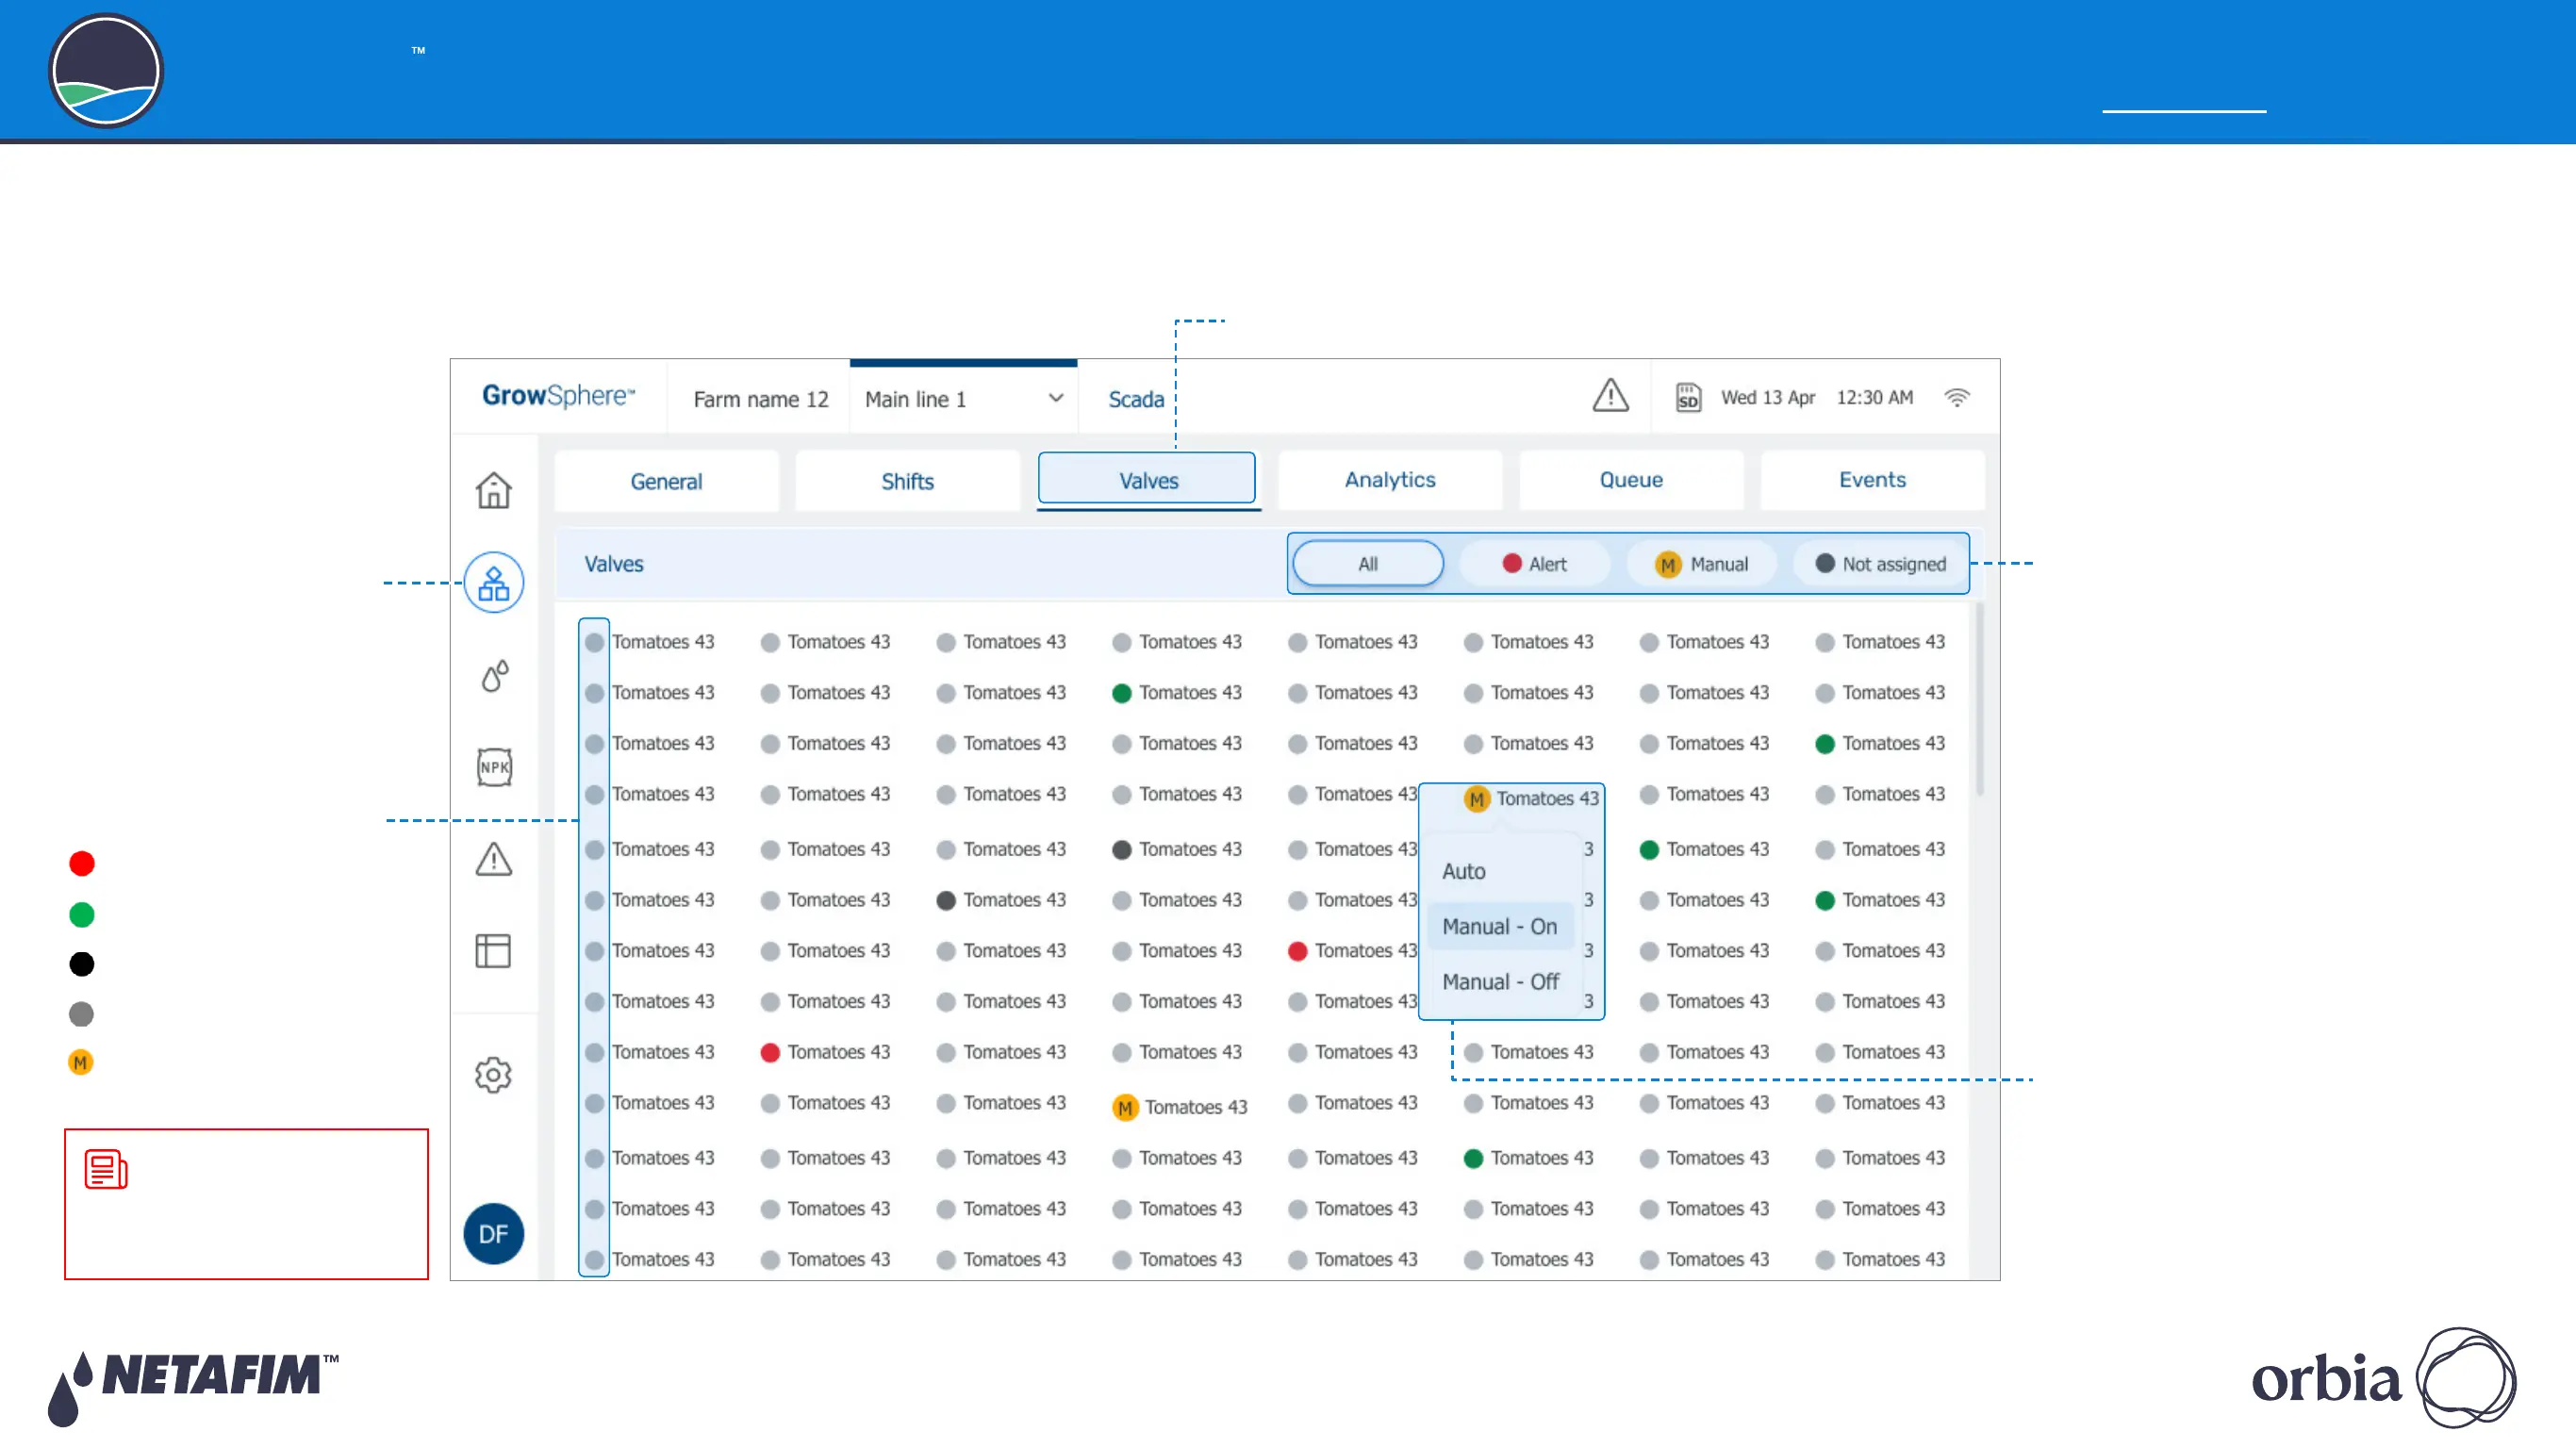Switch to the Queue tab
Viewport: 2576px width, 1448px height.
[x=1631, y=479]
